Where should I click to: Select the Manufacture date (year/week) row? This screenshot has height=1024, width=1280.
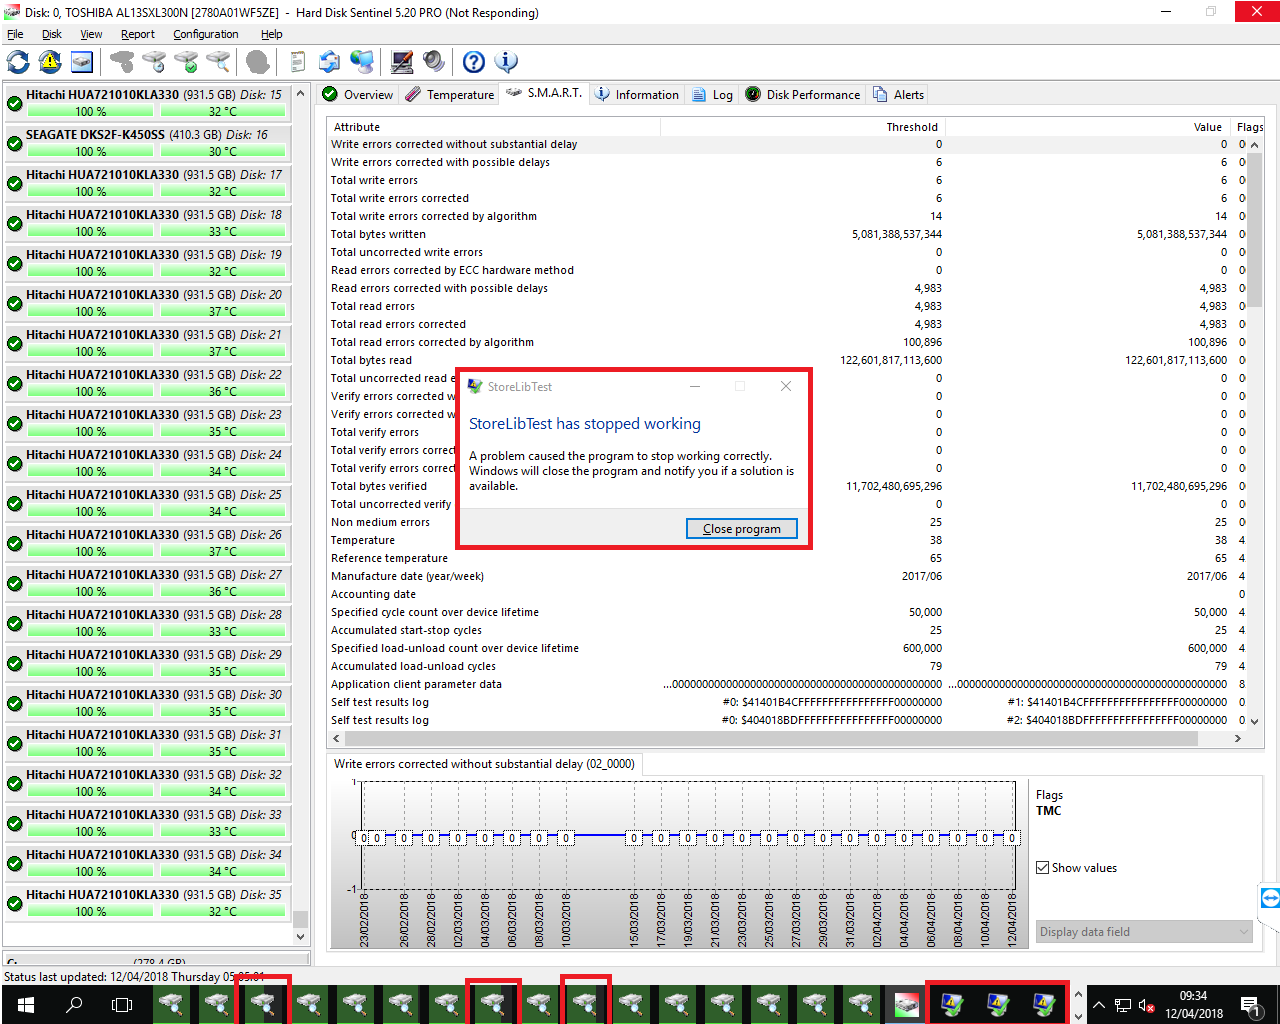[x=788, y=576]
